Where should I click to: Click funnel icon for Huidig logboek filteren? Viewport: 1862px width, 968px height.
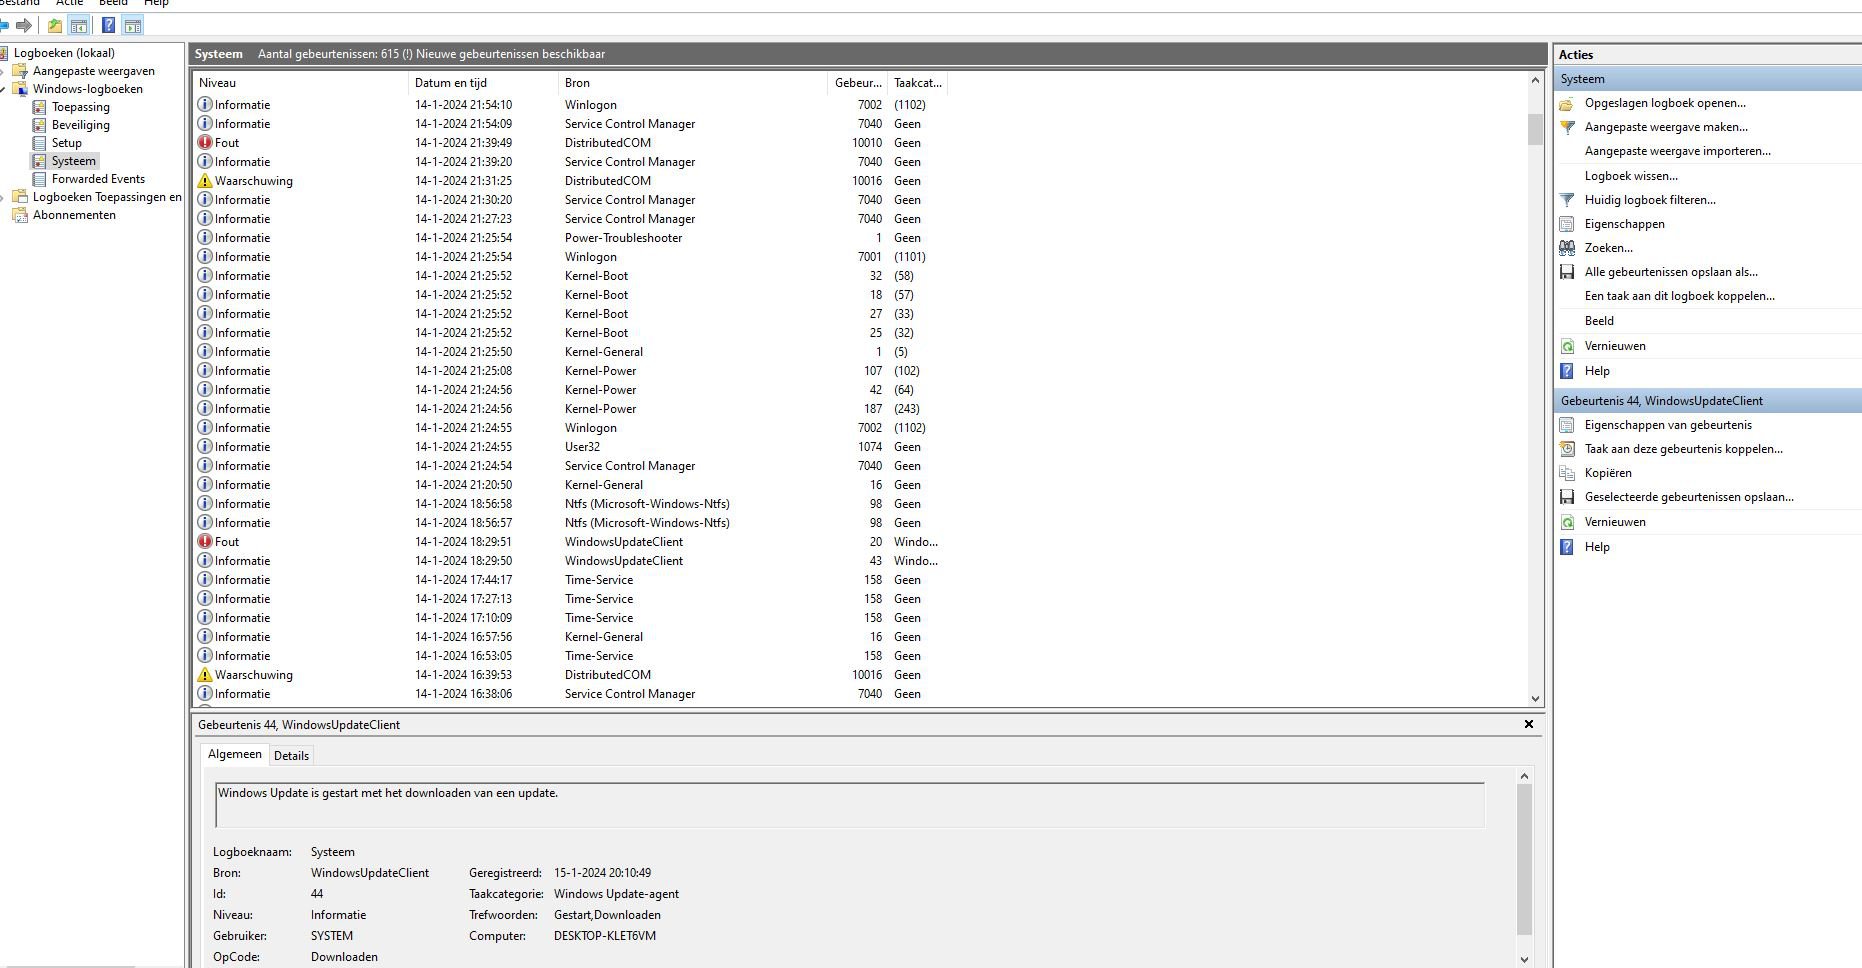tap(1567, 200)
